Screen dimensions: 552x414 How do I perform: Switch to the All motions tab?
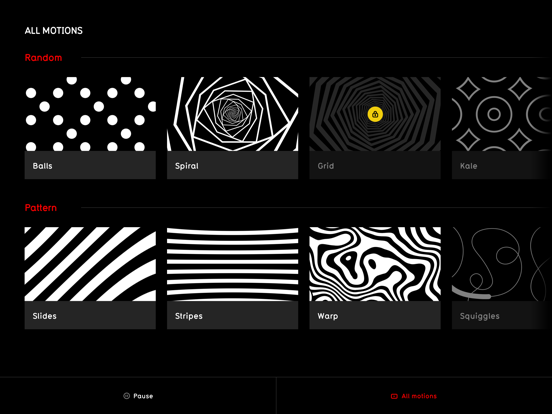414,396
